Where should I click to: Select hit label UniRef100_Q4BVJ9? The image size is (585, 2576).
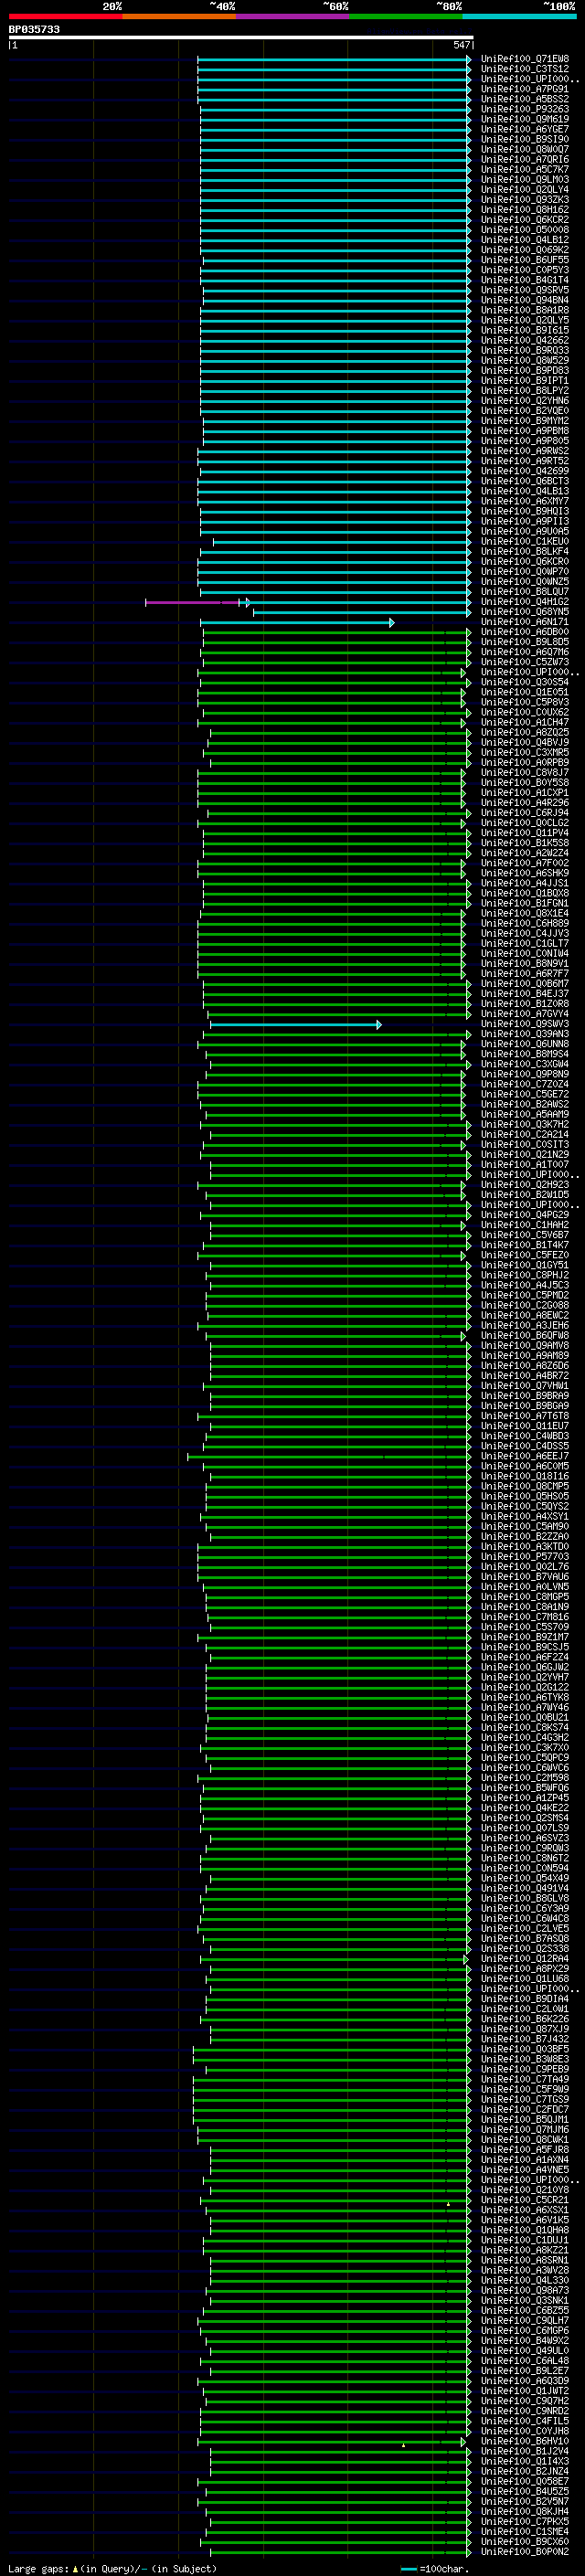point(524,742)
